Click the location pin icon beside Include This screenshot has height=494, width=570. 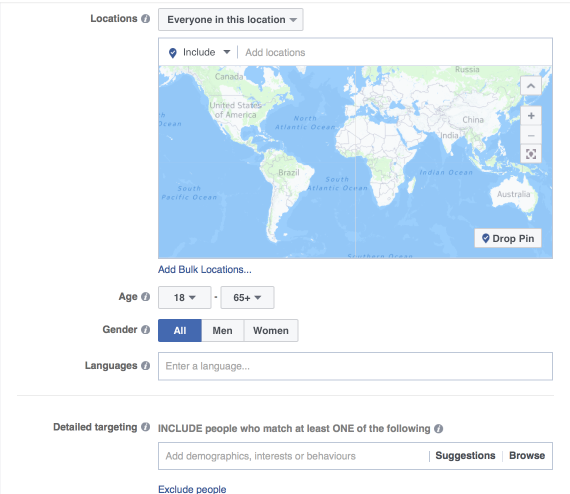click(173, 53)
